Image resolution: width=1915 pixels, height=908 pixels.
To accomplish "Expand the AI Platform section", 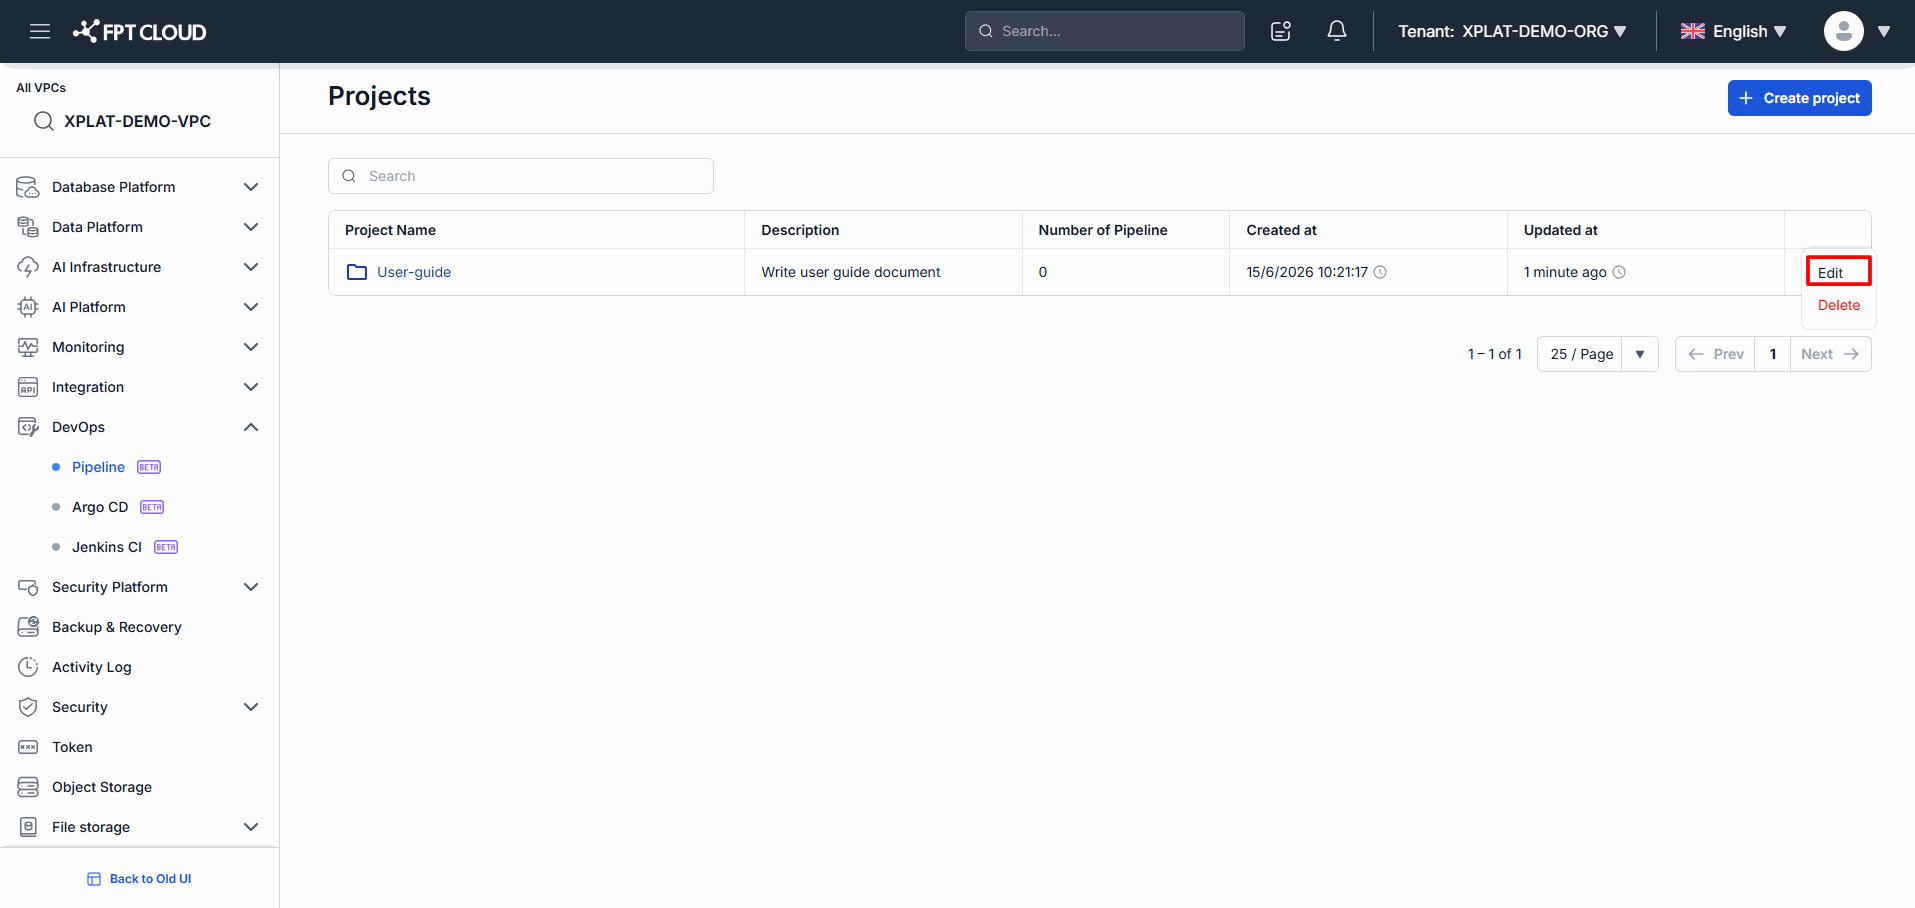I will [x=251, y=307].
